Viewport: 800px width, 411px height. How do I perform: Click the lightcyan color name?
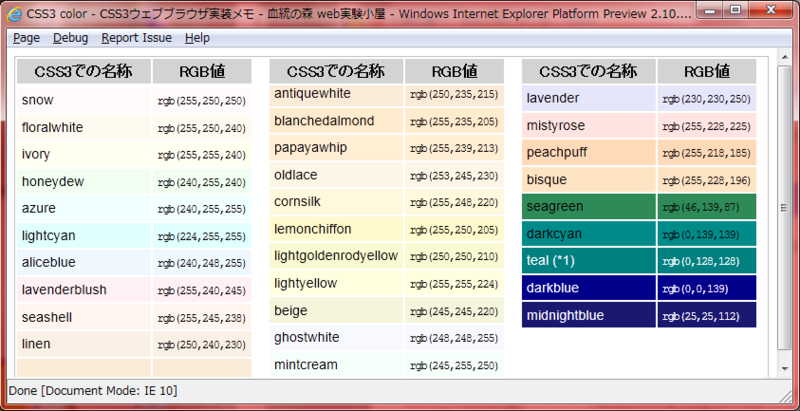[48, 236]
